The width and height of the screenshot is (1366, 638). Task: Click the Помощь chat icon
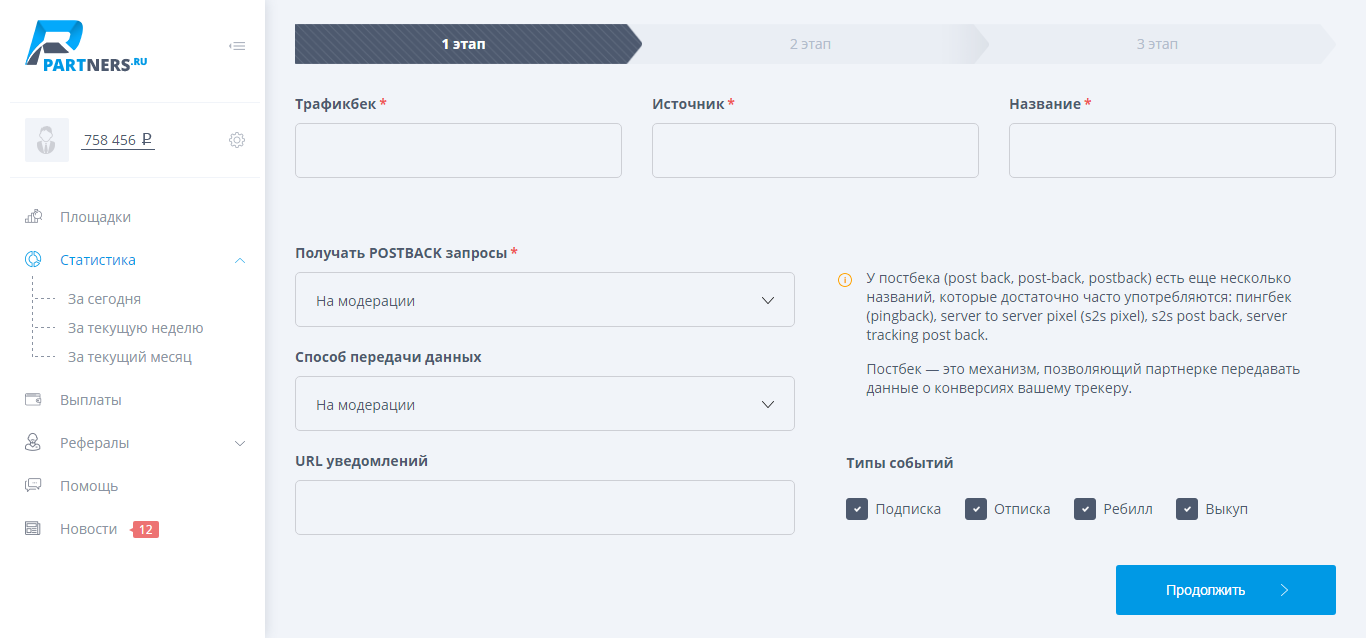pyautogui.click(x=33, y=486)
